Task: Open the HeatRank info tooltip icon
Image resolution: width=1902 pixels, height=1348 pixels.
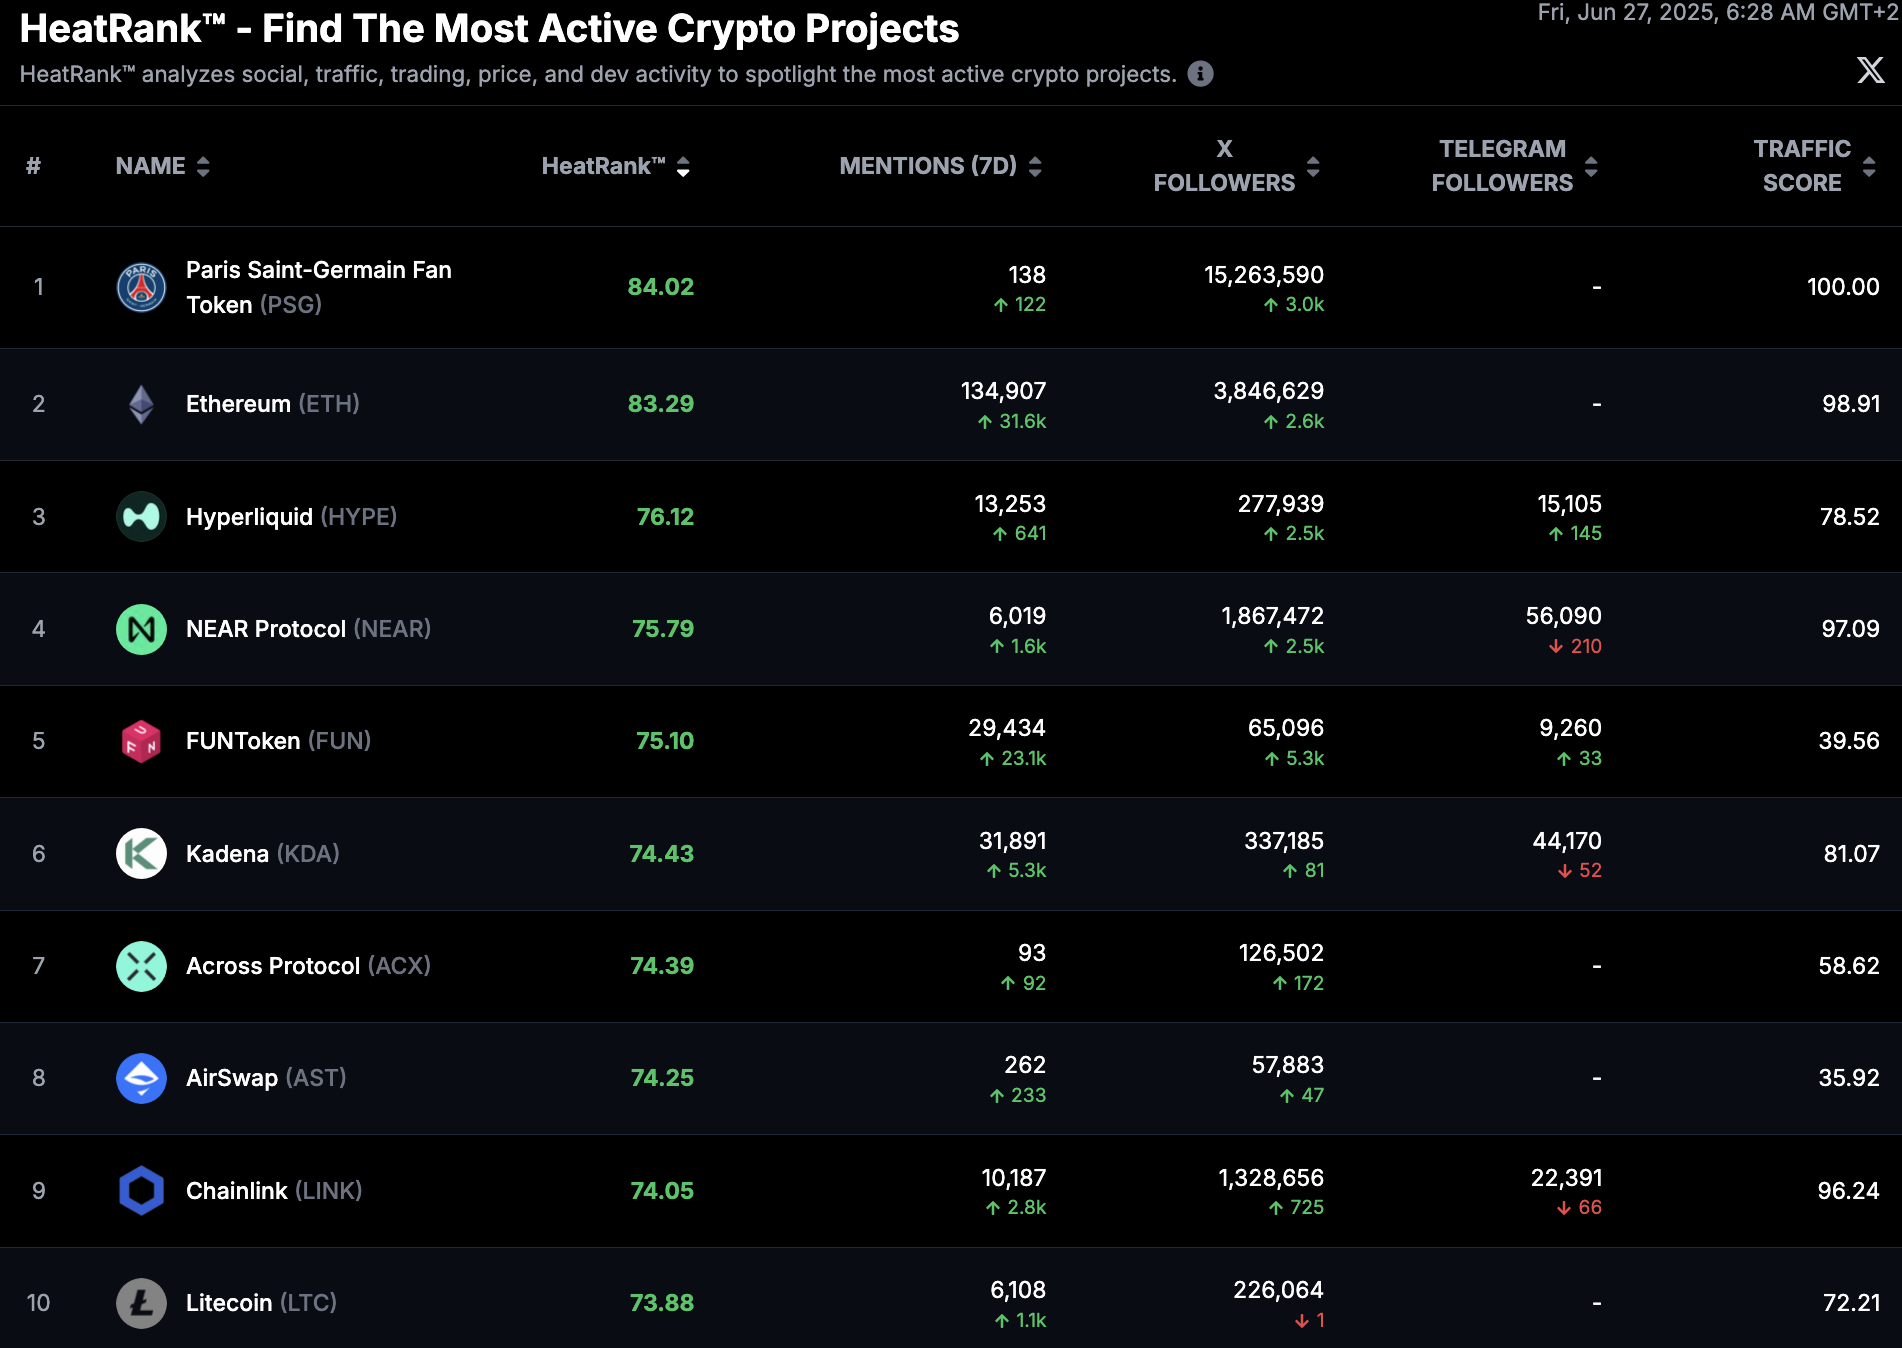Action: [x=1200, y=74]
